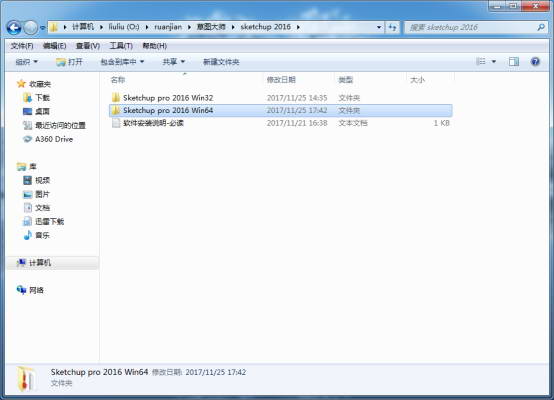Toggle the preview pane icon

(514, 62)
